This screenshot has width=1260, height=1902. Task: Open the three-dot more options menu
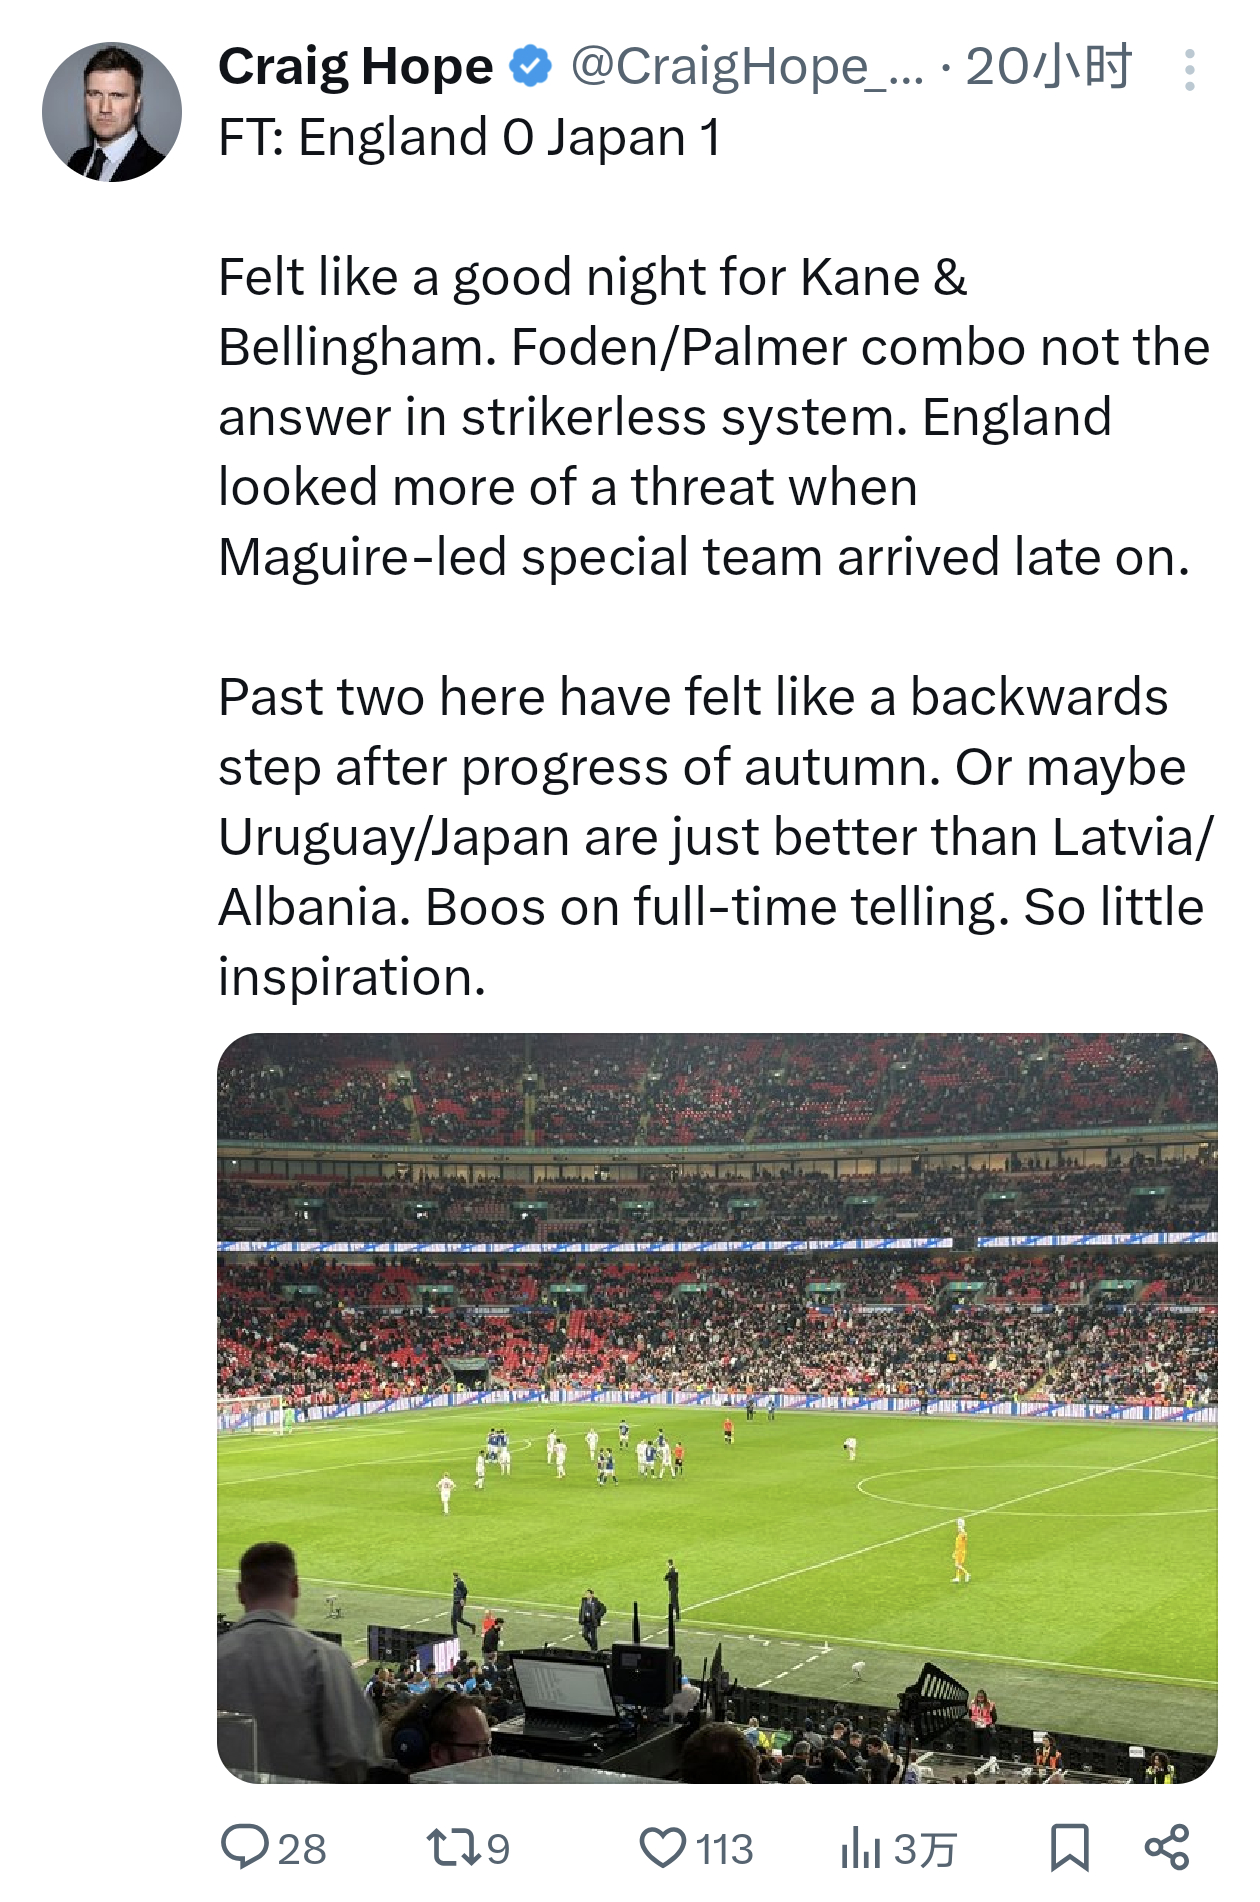[1189, 70]
